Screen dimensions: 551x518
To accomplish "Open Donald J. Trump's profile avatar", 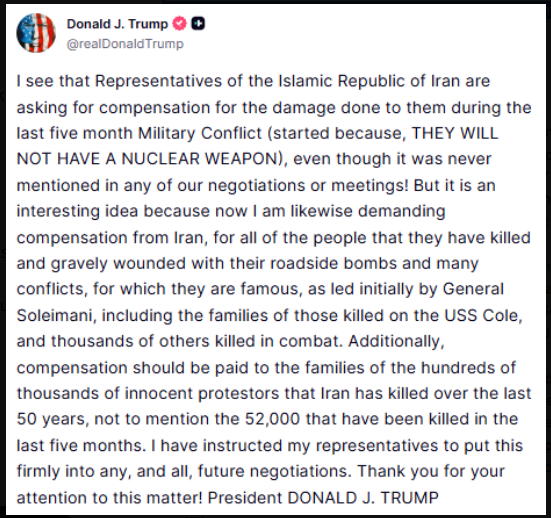I will point(36,33).
